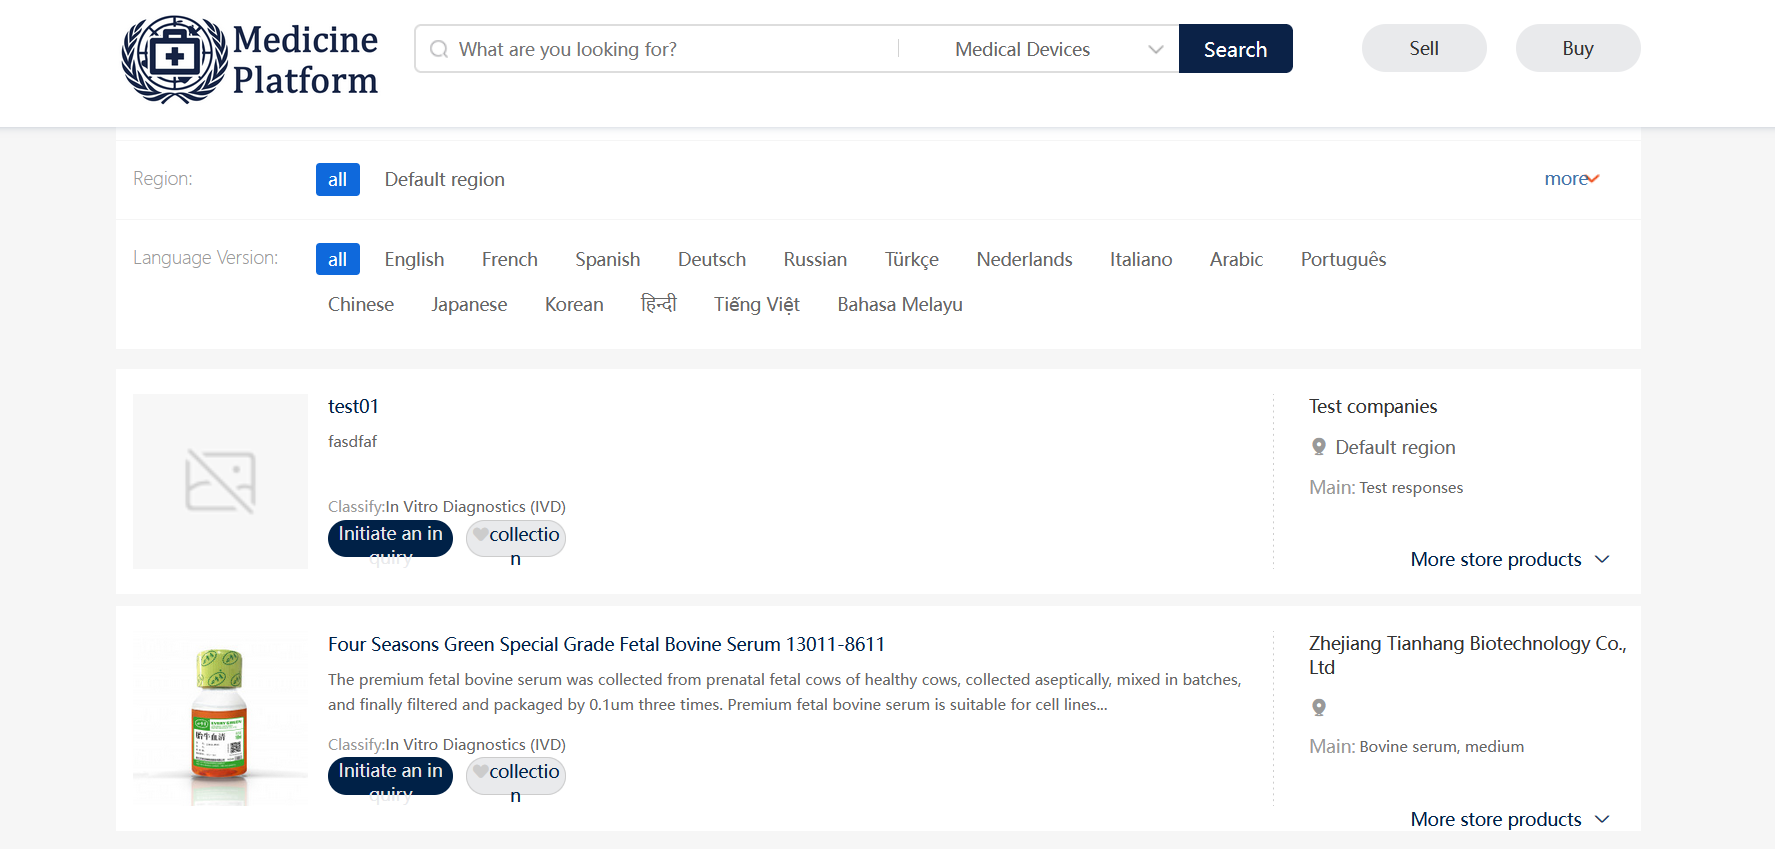Click location pin icon beside Default region
Viewport: 1775px width, 849px height.
click(1319, 447)
